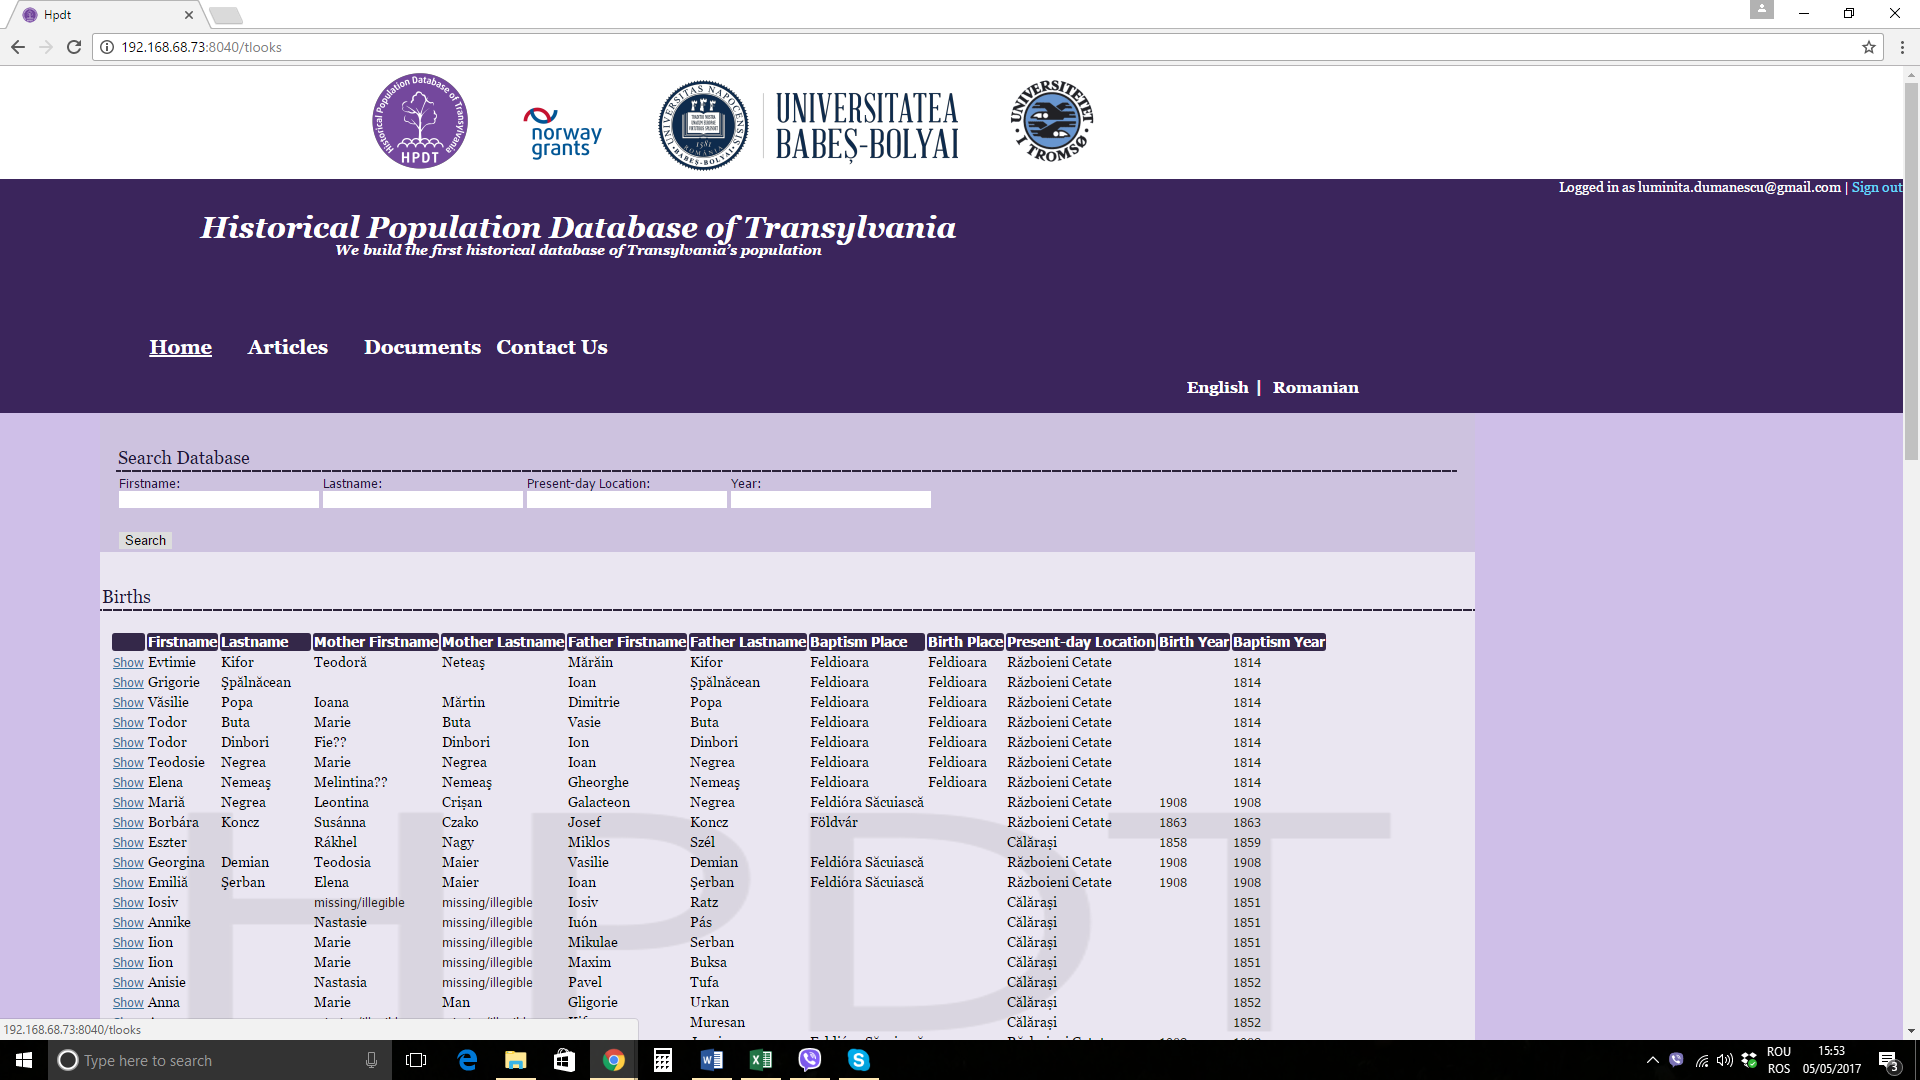Open Skype from the taskbar

tap(859, 1060)
